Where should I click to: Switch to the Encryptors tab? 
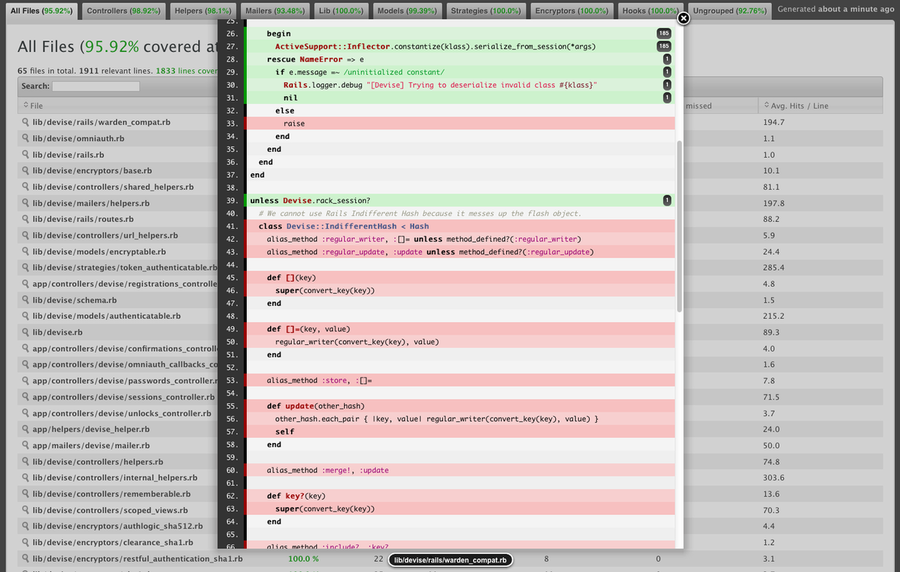pos(570,10)
